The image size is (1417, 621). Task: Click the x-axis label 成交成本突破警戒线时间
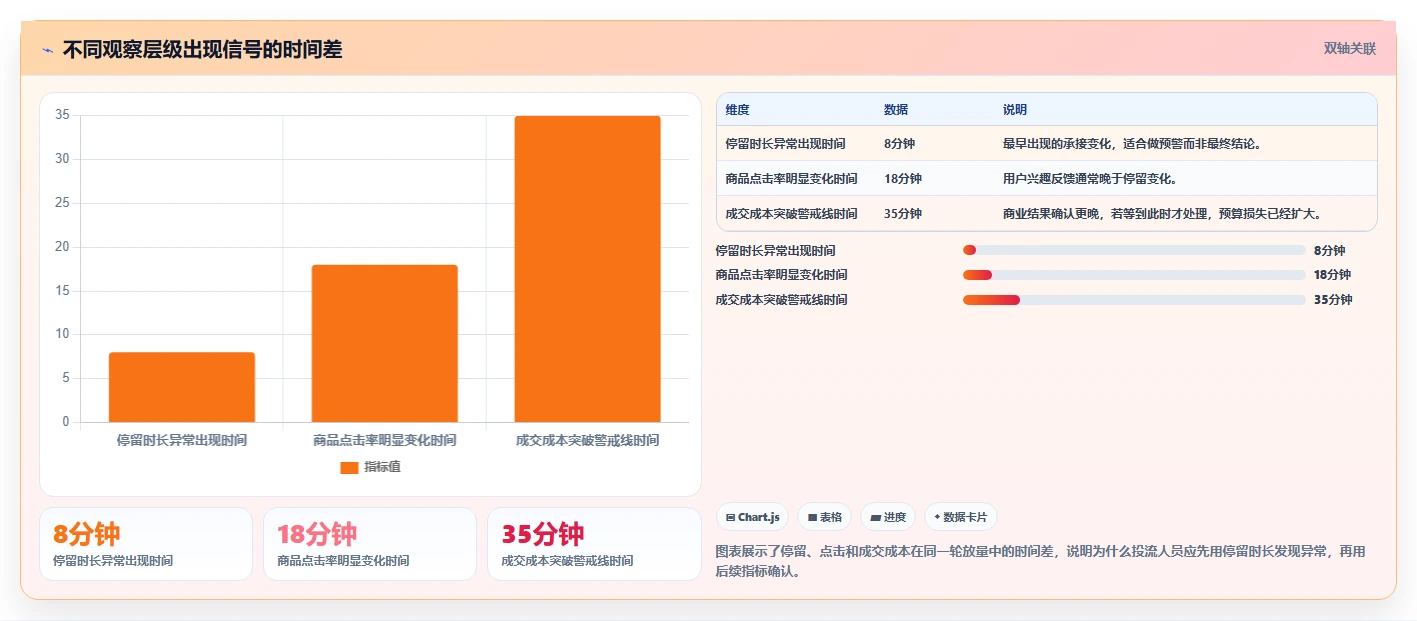[588, 440]
